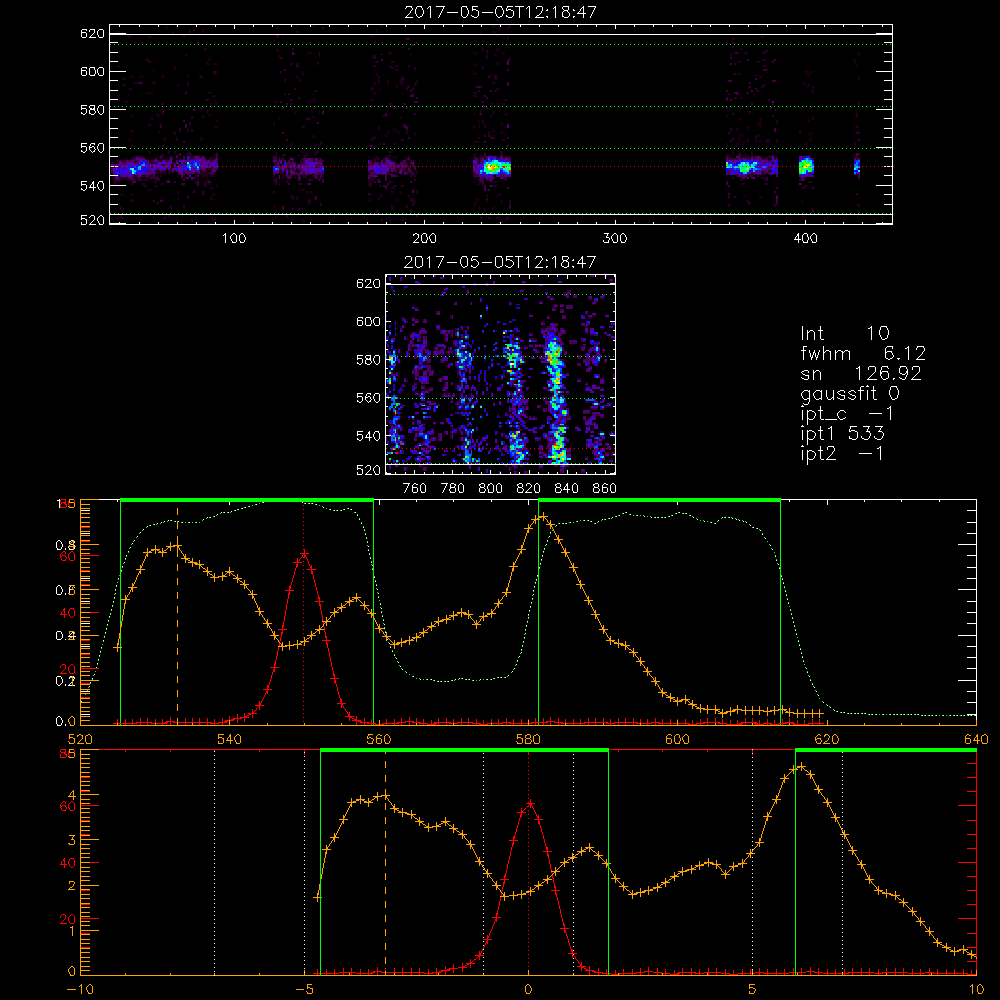
Task: Click the green bar spanning 581–614 in upper profile plot
Action: 659,500
